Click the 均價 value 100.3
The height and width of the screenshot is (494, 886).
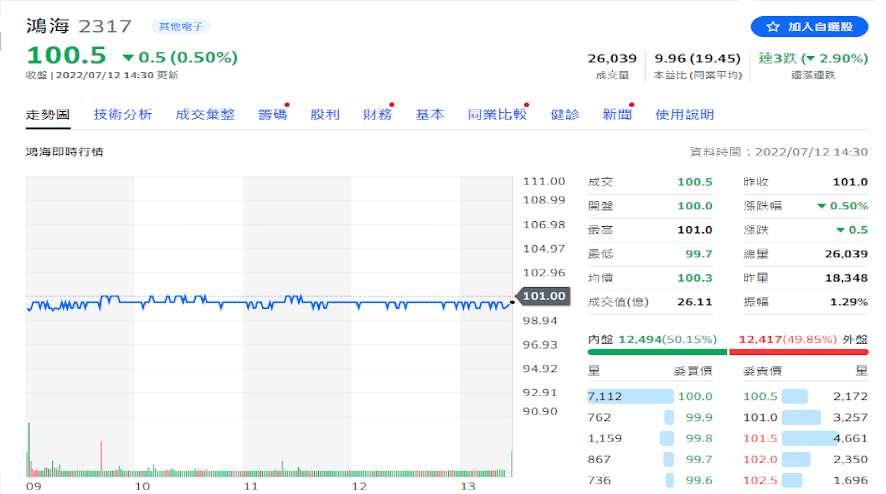pyautogui.click(x=695, y=278)
